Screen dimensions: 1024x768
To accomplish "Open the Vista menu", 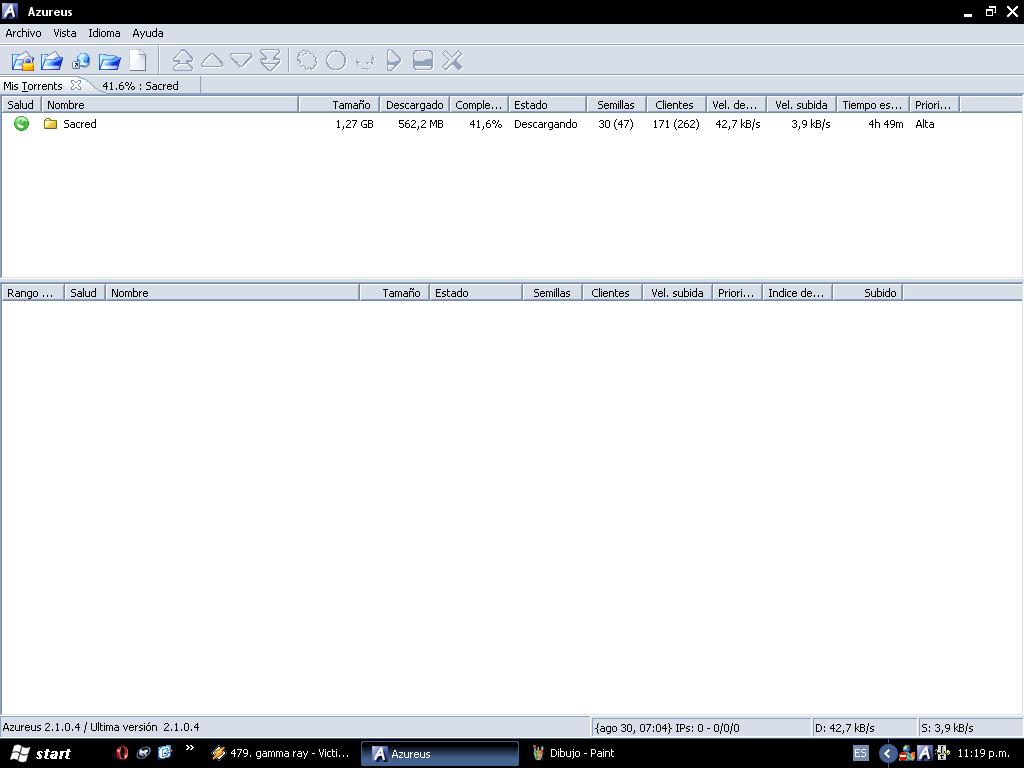I will tap(65, 33).
